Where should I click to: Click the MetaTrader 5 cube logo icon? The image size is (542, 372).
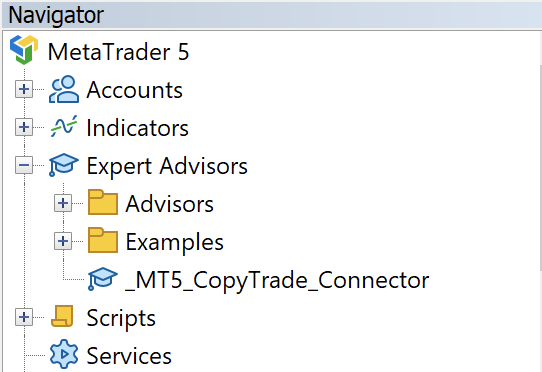tap(24, 50)
